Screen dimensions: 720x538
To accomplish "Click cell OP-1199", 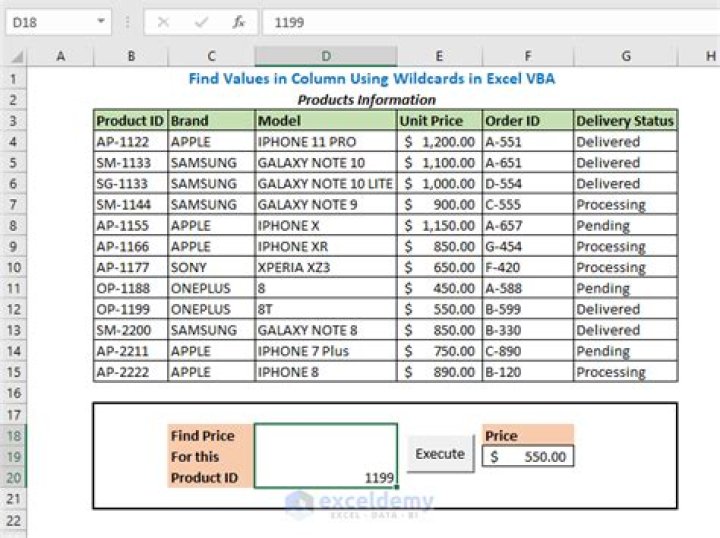I will click(x=130, y=309).
